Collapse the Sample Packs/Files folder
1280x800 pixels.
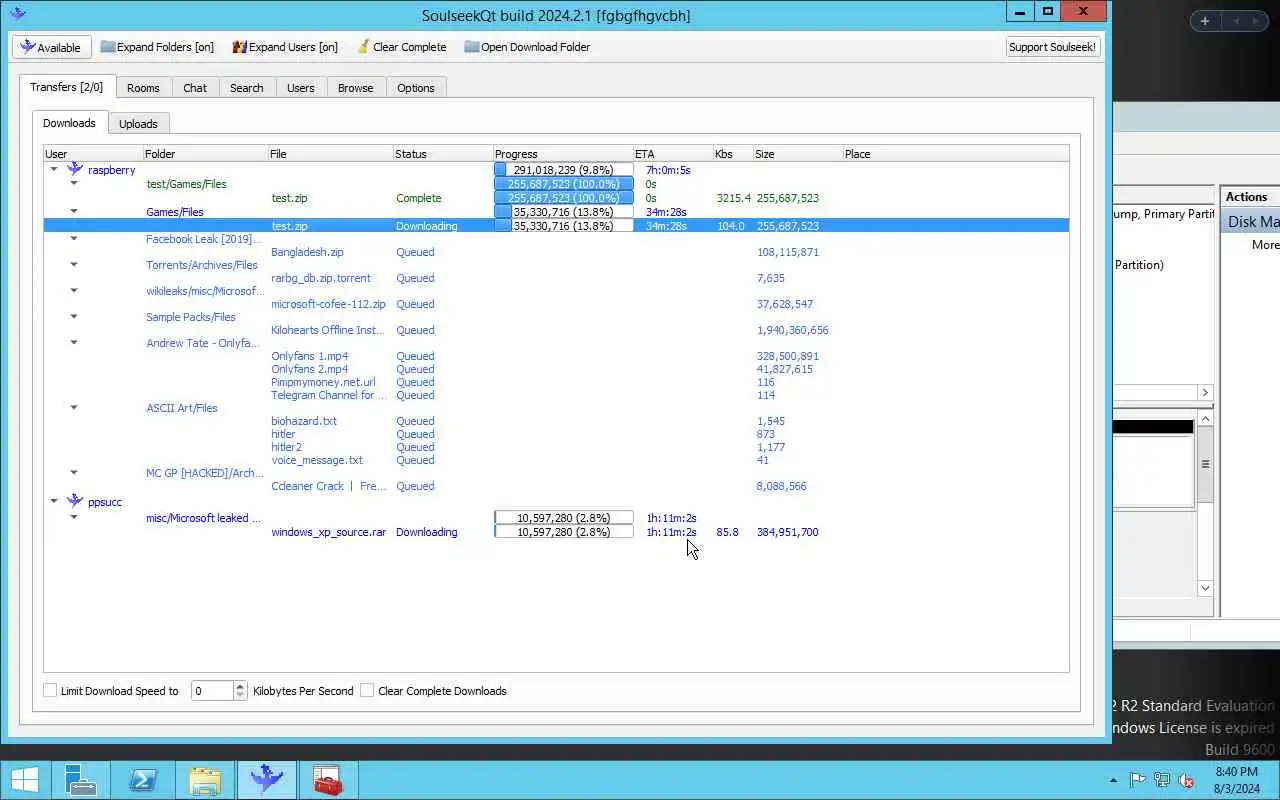pyautogui.click(x=74, y=316)
